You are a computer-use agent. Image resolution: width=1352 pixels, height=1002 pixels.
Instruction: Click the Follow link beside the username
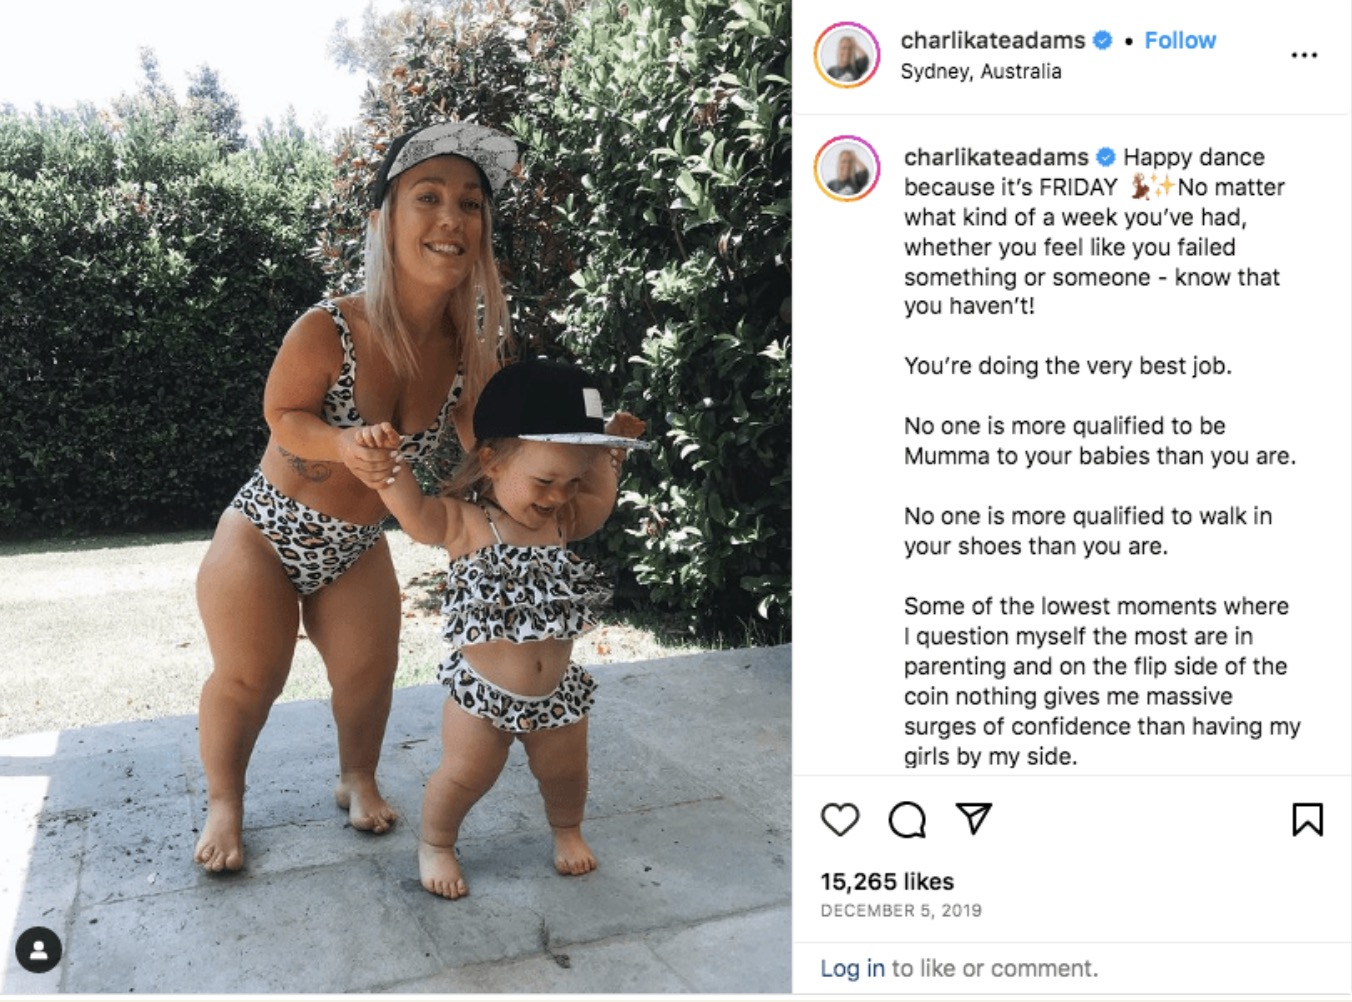pyautogui.click(x=1180, y=40)
